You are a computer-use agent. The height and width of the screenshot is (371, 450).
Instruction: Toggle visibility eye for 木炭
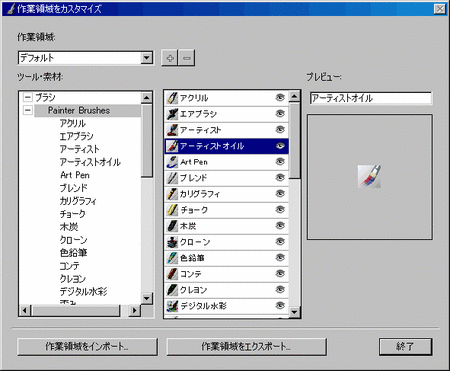click(x=280, y=225)
